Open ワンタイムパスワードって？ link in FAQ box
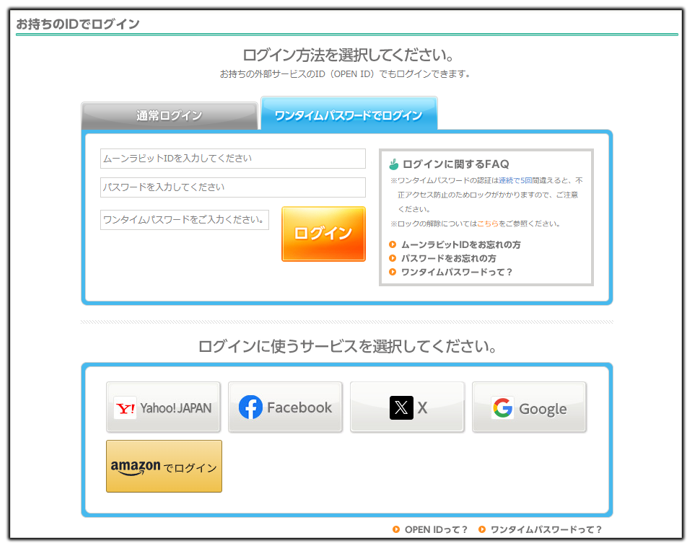This screenshot has width=691, height=547. point(457,272)
